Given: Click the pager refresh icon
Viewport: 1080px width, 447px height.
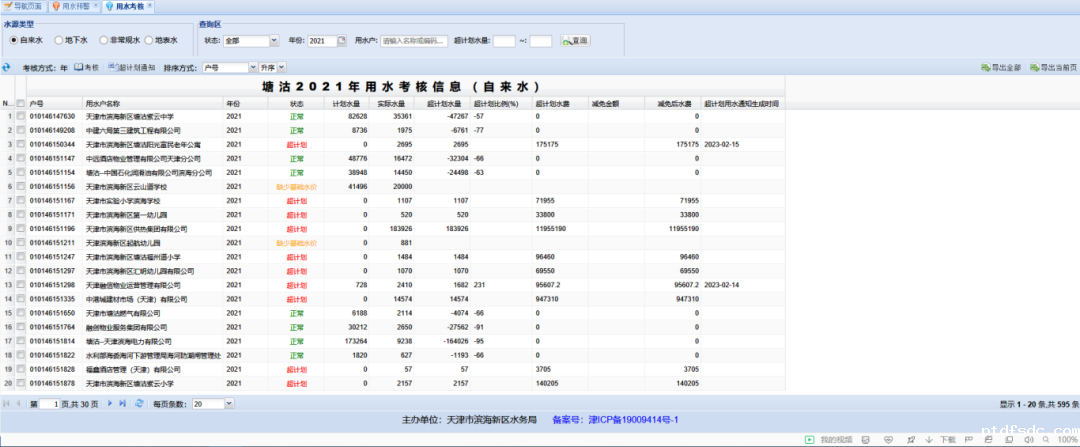Looking at the screenshot, I should tap(139, 404).
